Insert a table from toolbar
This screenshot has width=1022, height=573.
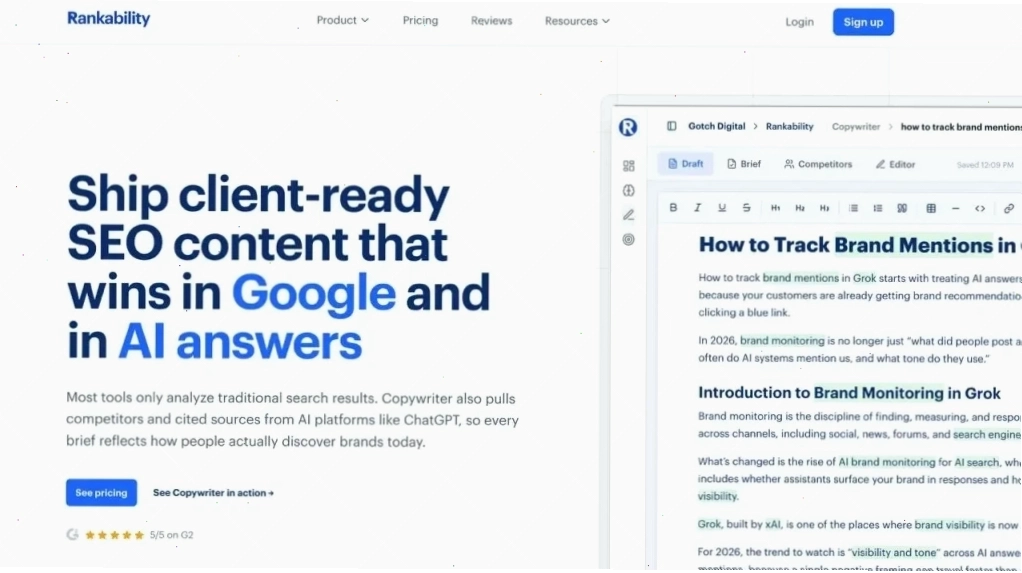(931, 208)
